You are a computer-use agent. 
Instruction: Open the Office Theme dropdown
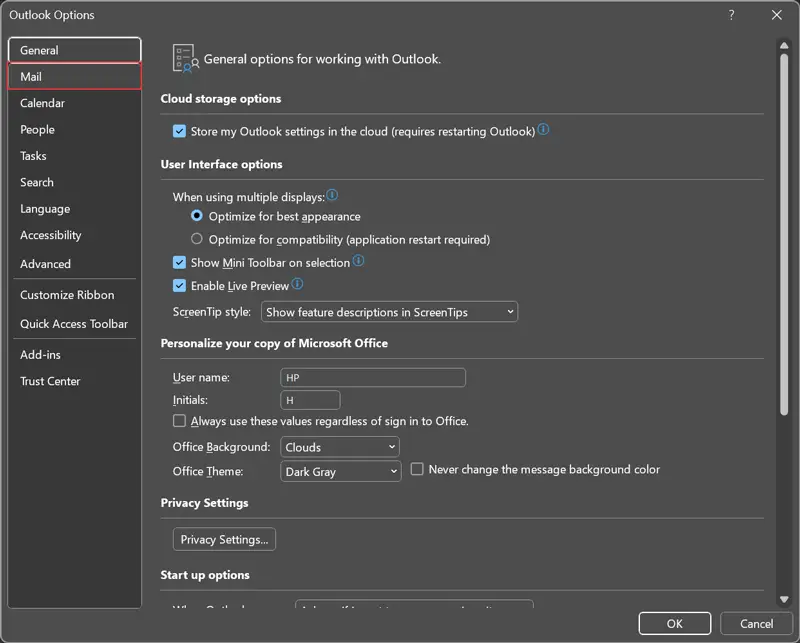click(x=340, y=472)
